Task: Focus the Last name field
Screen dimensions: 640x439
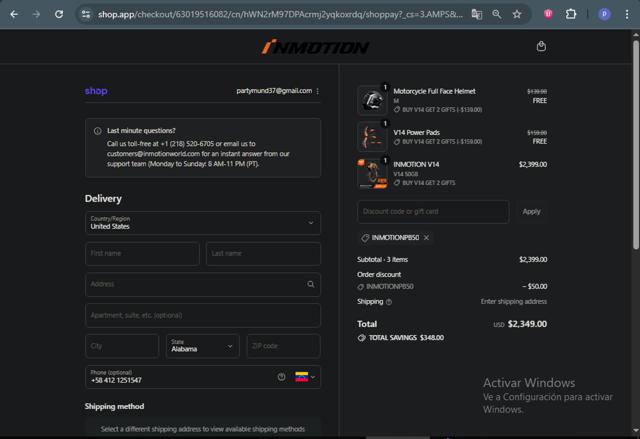Action: coord(263,253)
